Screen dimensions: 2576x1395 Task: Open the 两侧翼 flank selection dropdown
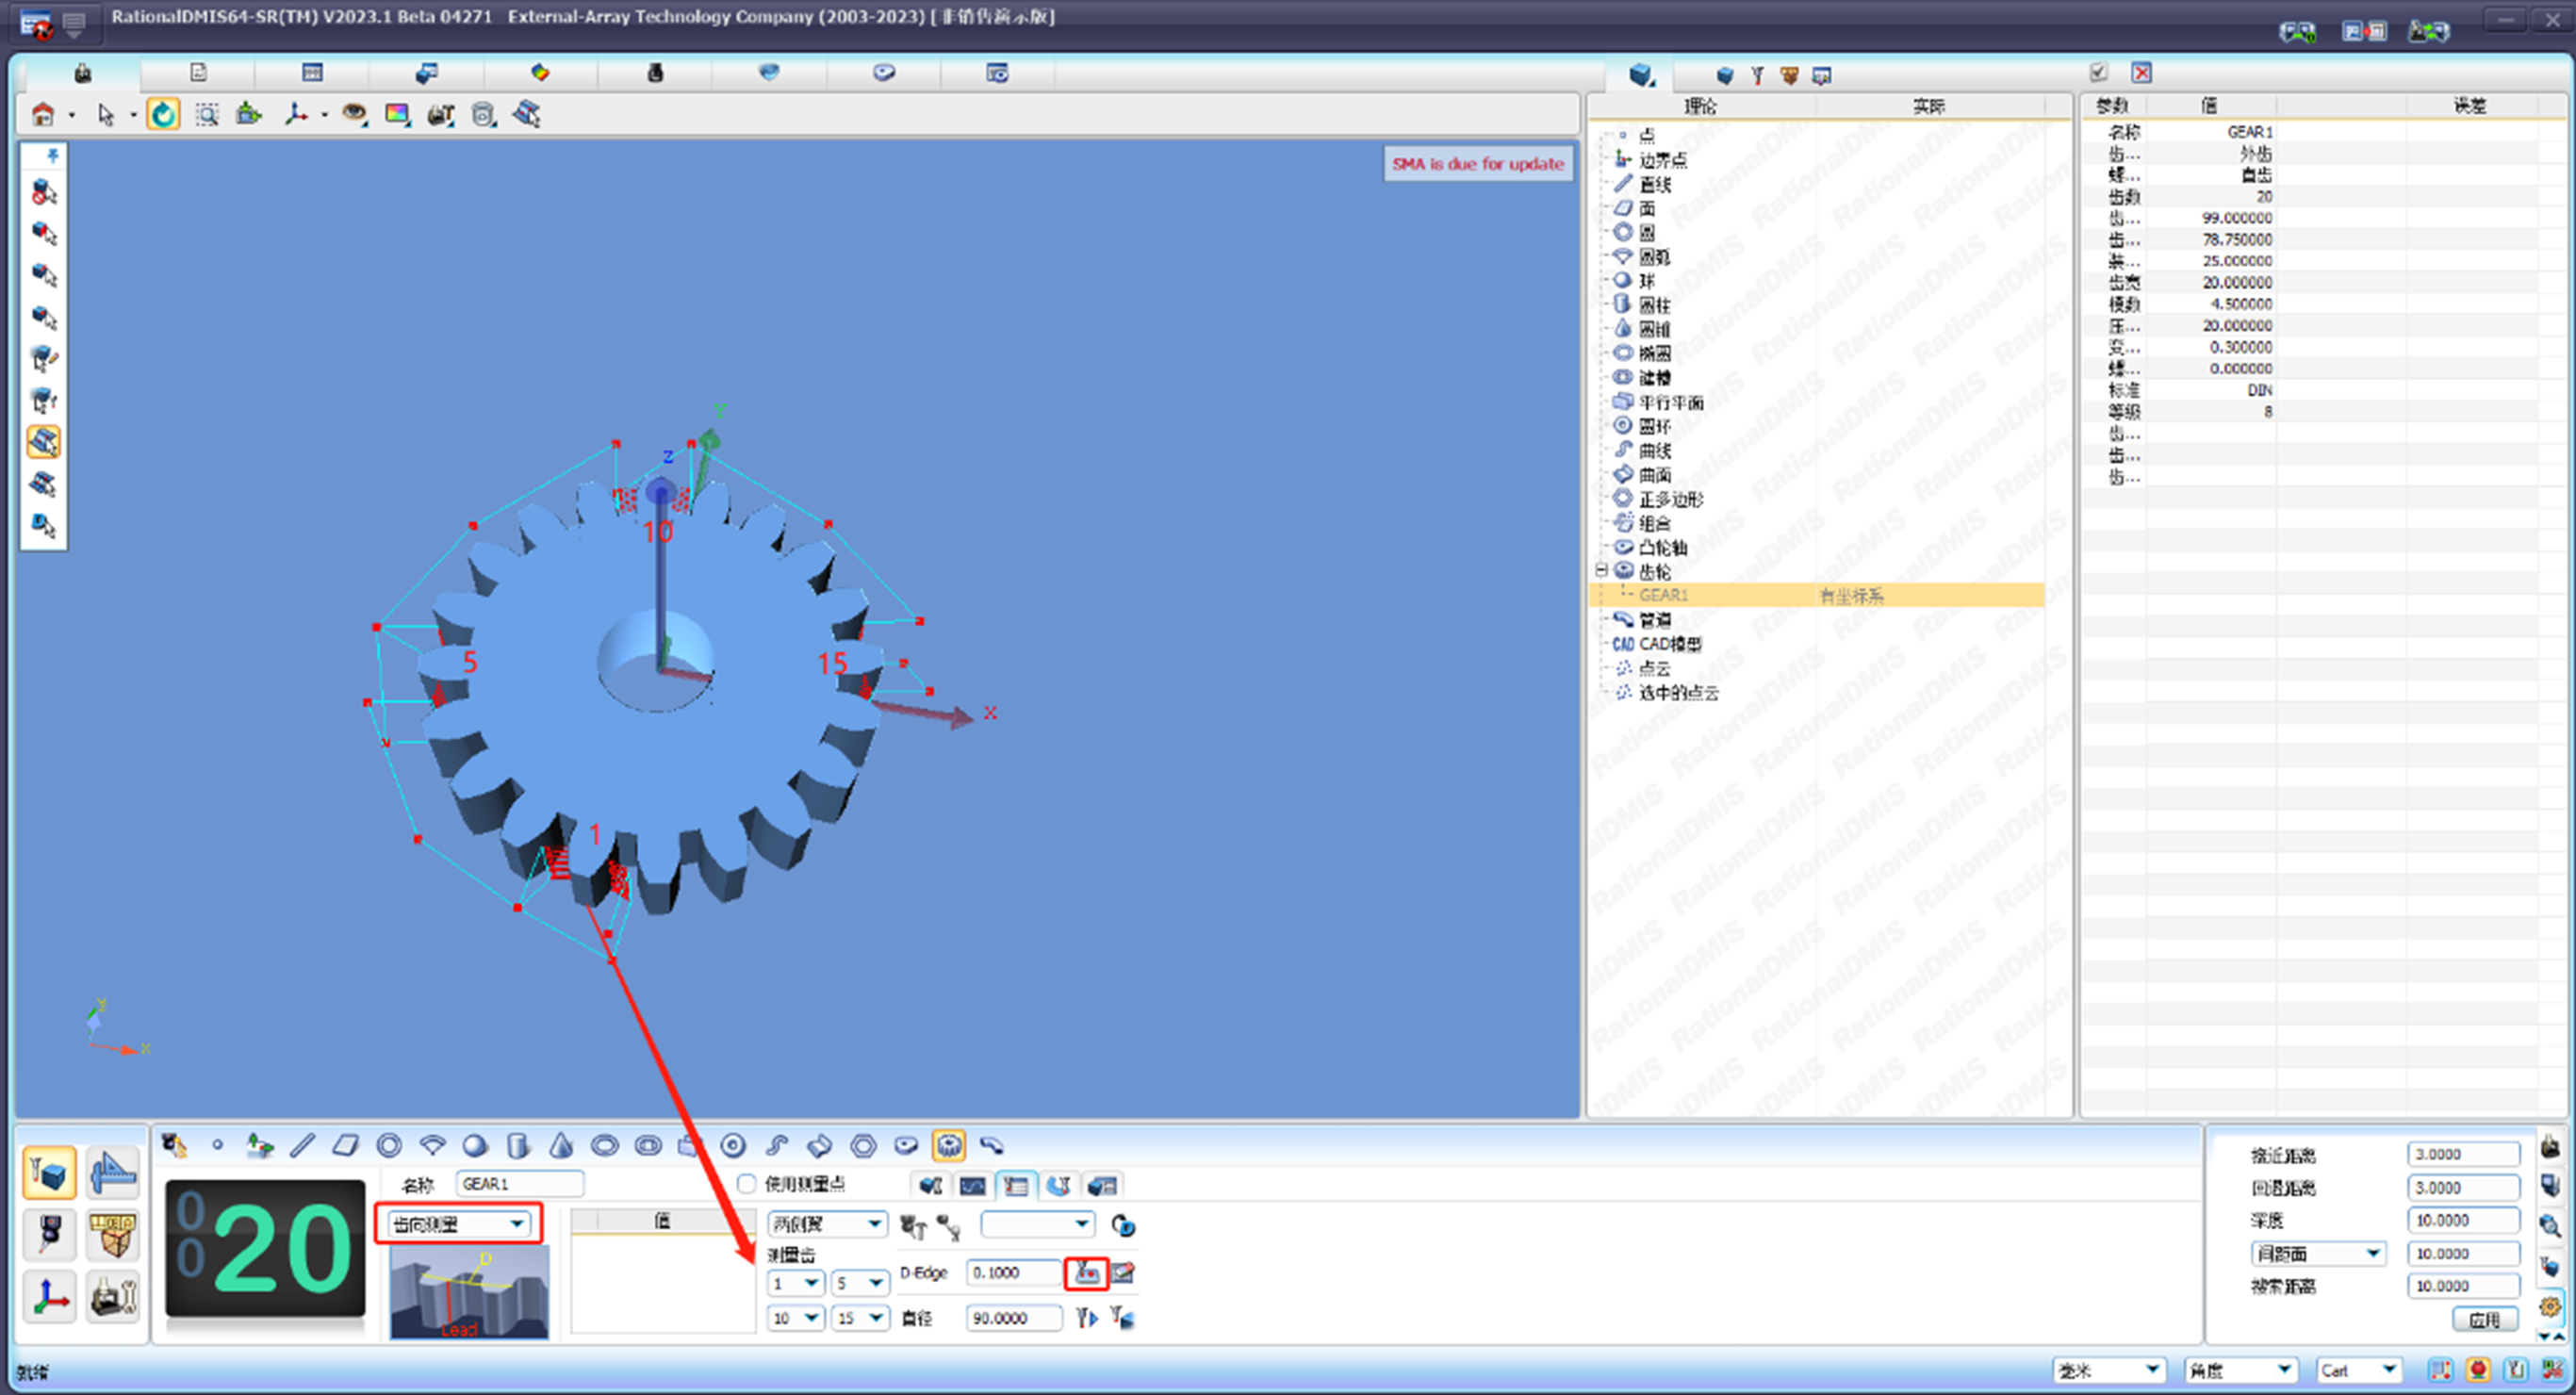pyautogui.click(x=826, y=1222)
